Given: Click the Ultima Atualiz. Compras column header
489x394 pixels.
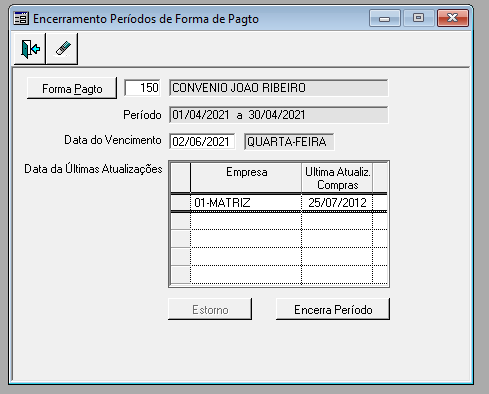Looking at the screenshot, I should (337, 177).
